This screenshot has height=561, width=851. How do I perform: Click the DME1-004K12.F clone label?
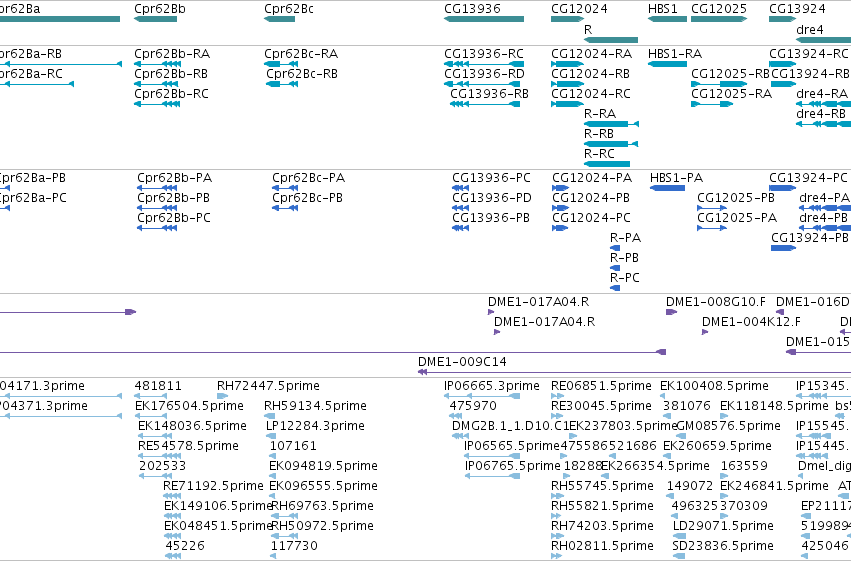point(751,323)
